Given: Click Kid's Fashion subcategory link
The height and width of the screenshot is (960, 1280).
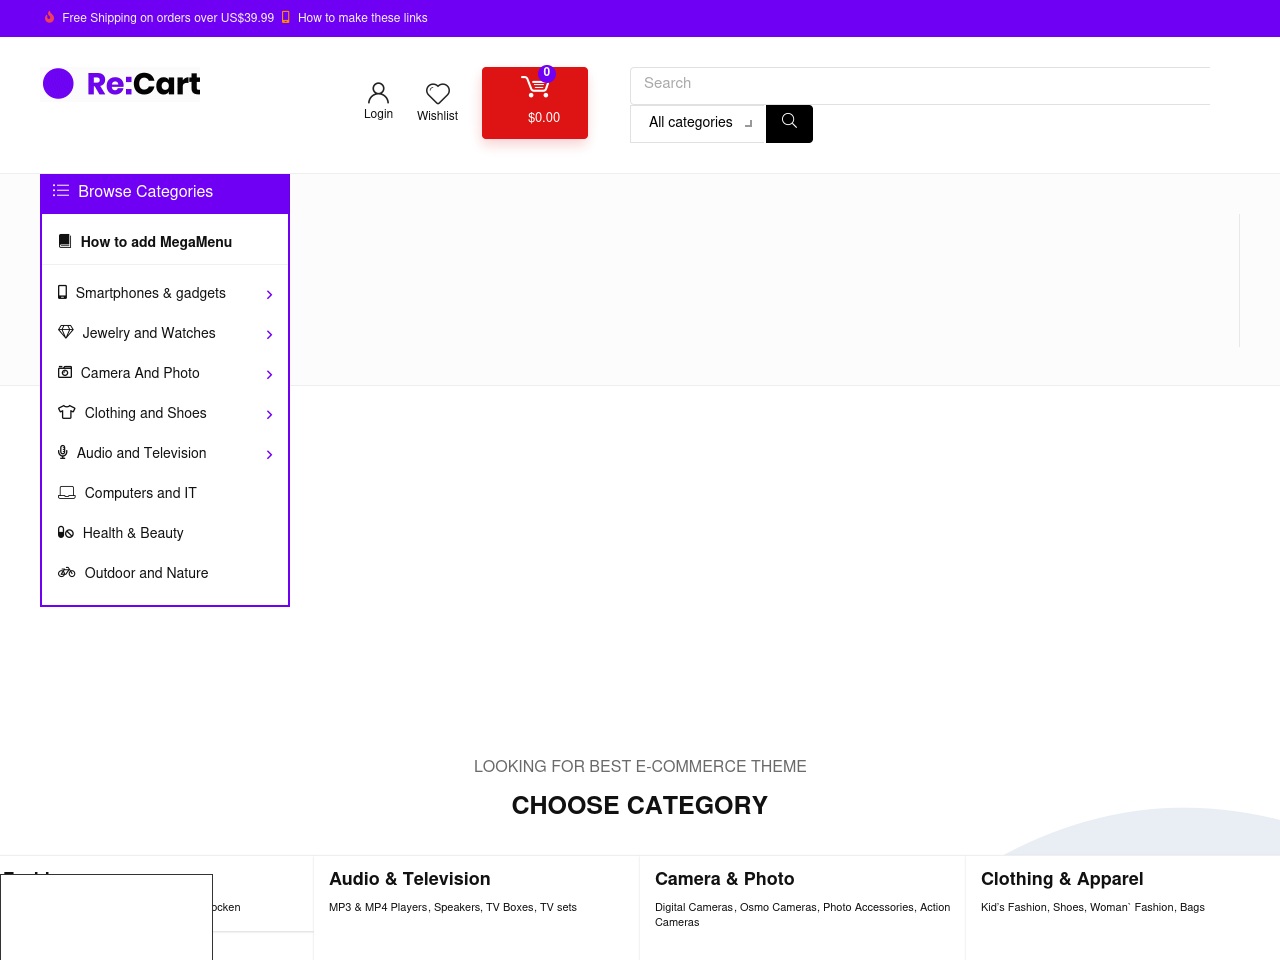Looking at the screenshot, I should pyautogui.click(x=1014, y=907).
